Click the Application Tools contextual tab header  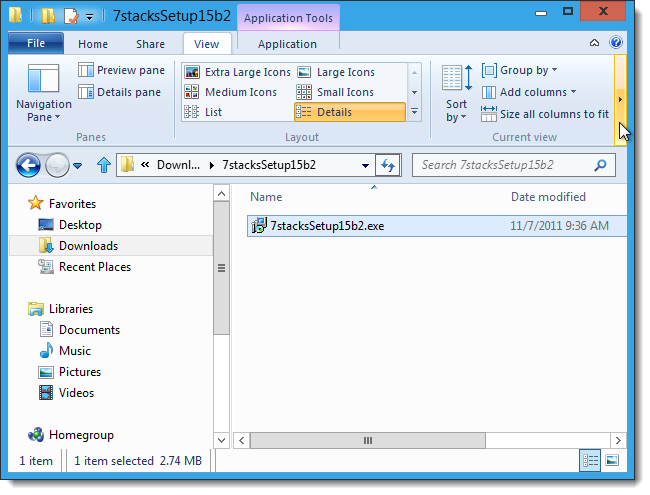288,18
